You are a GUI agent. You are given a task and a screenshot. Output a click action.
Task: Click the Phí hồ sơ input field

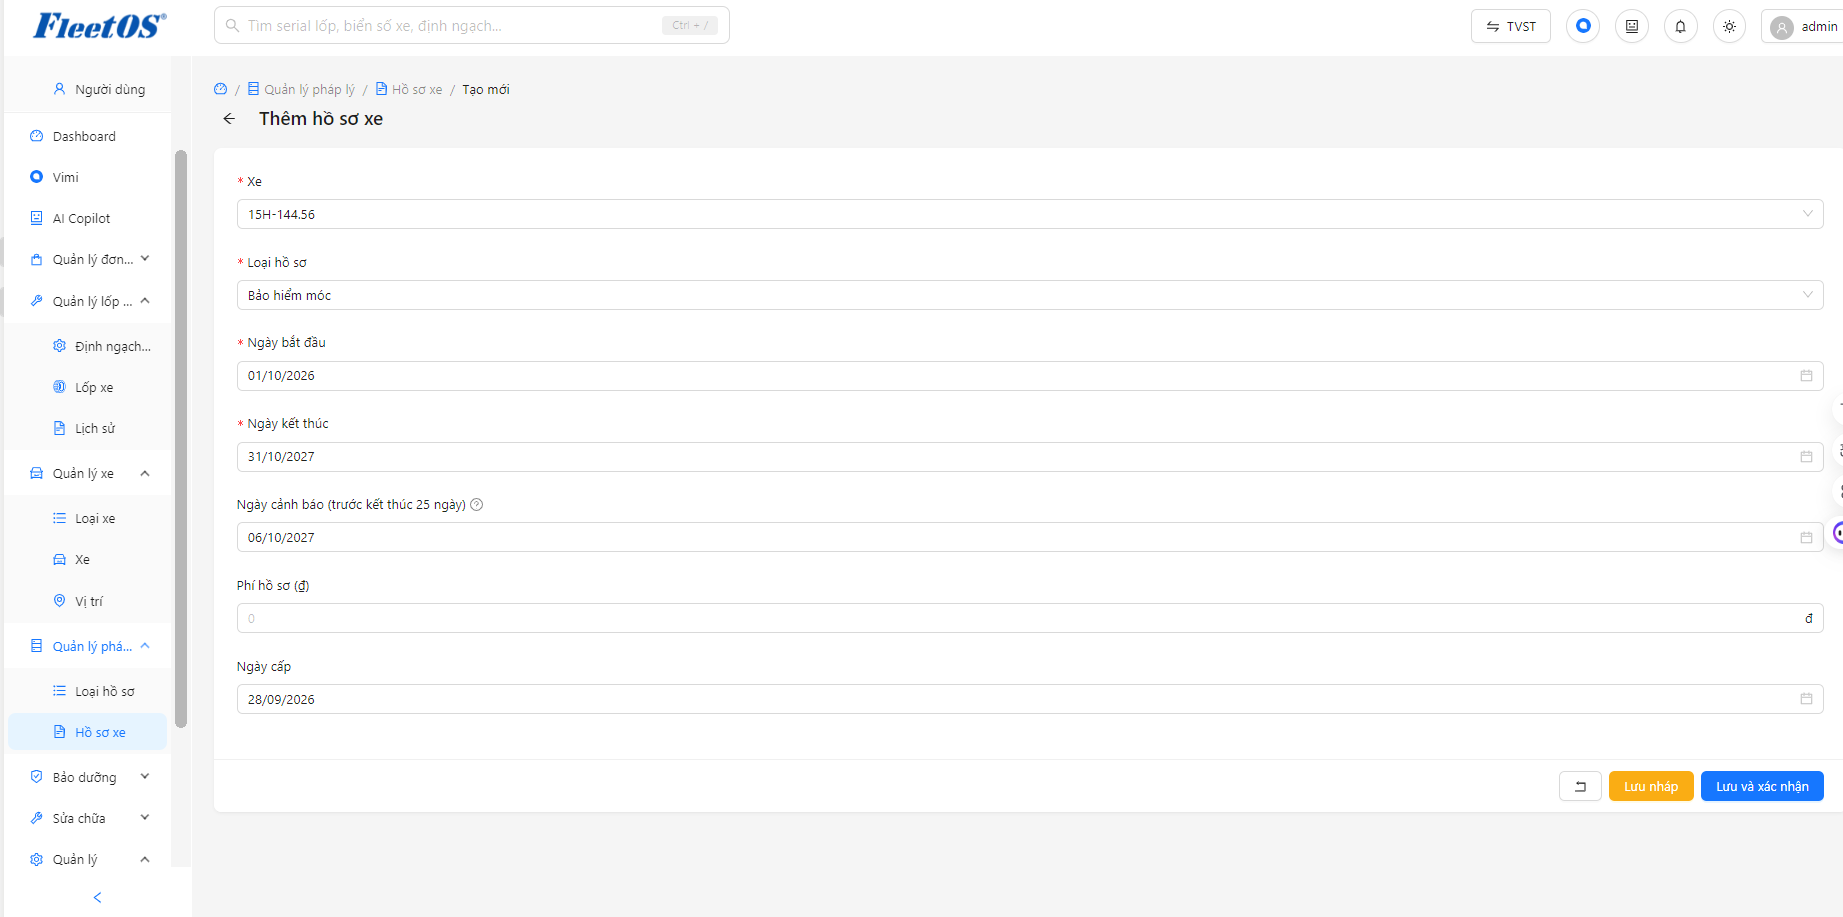[1030, 618]
